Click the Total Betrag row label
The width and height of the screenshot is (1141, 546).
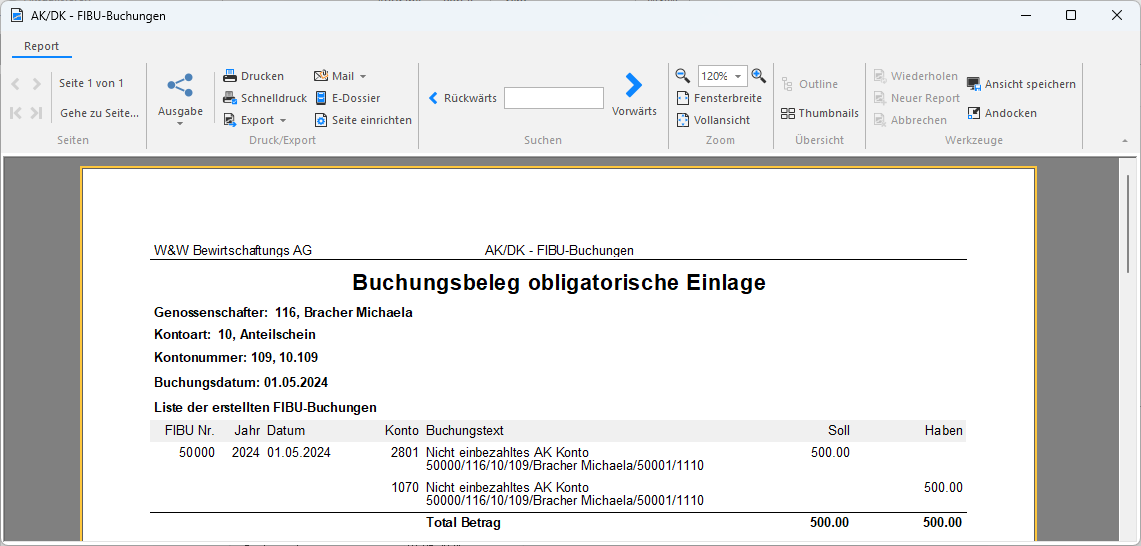(x=463, y=523)
